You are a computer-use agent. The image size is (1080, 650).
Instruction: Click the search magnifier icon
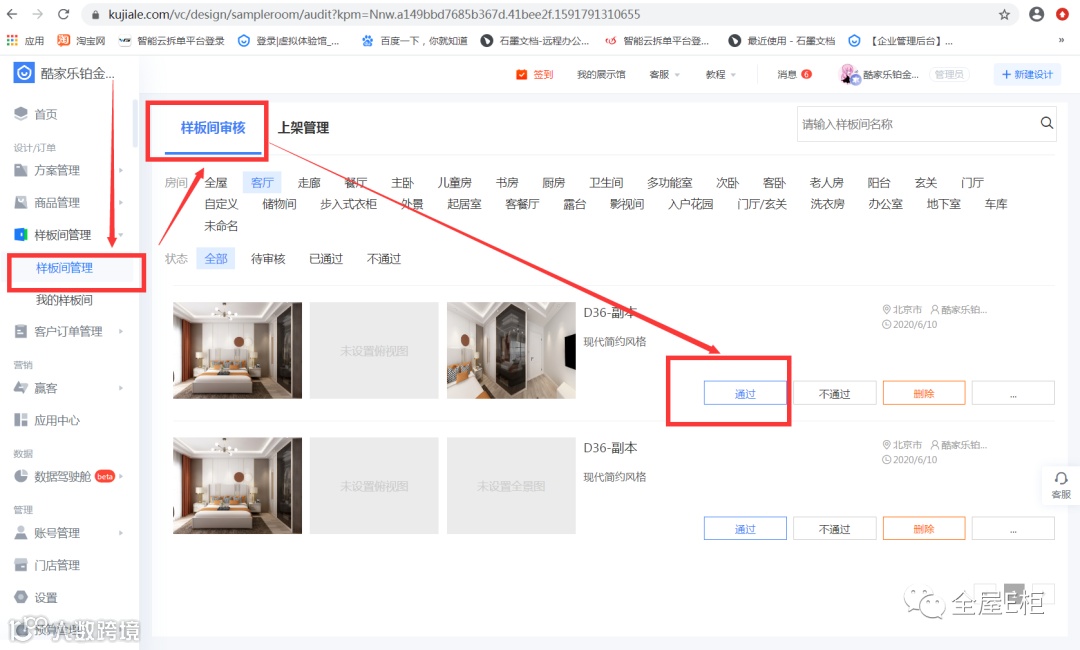[1046, 123]
